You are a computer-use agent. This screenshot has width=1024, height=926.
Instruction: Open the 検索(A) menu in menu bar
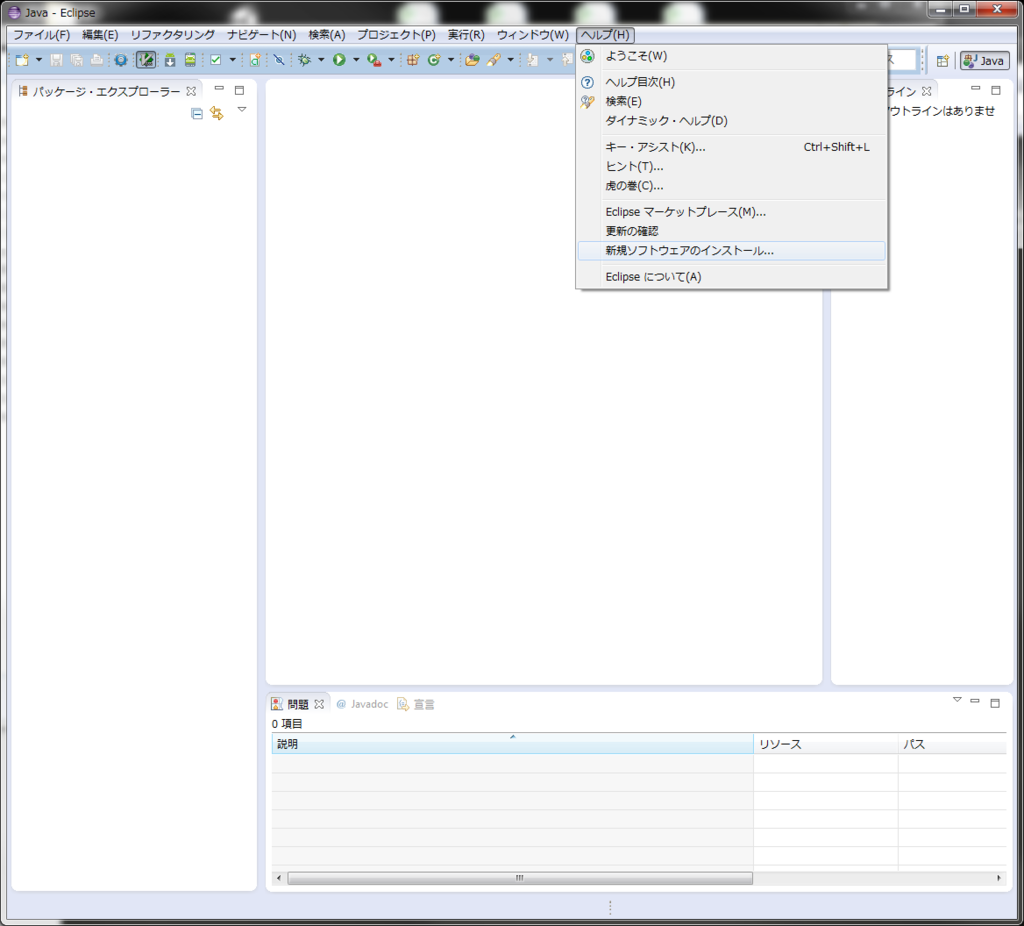coord(327,35)
